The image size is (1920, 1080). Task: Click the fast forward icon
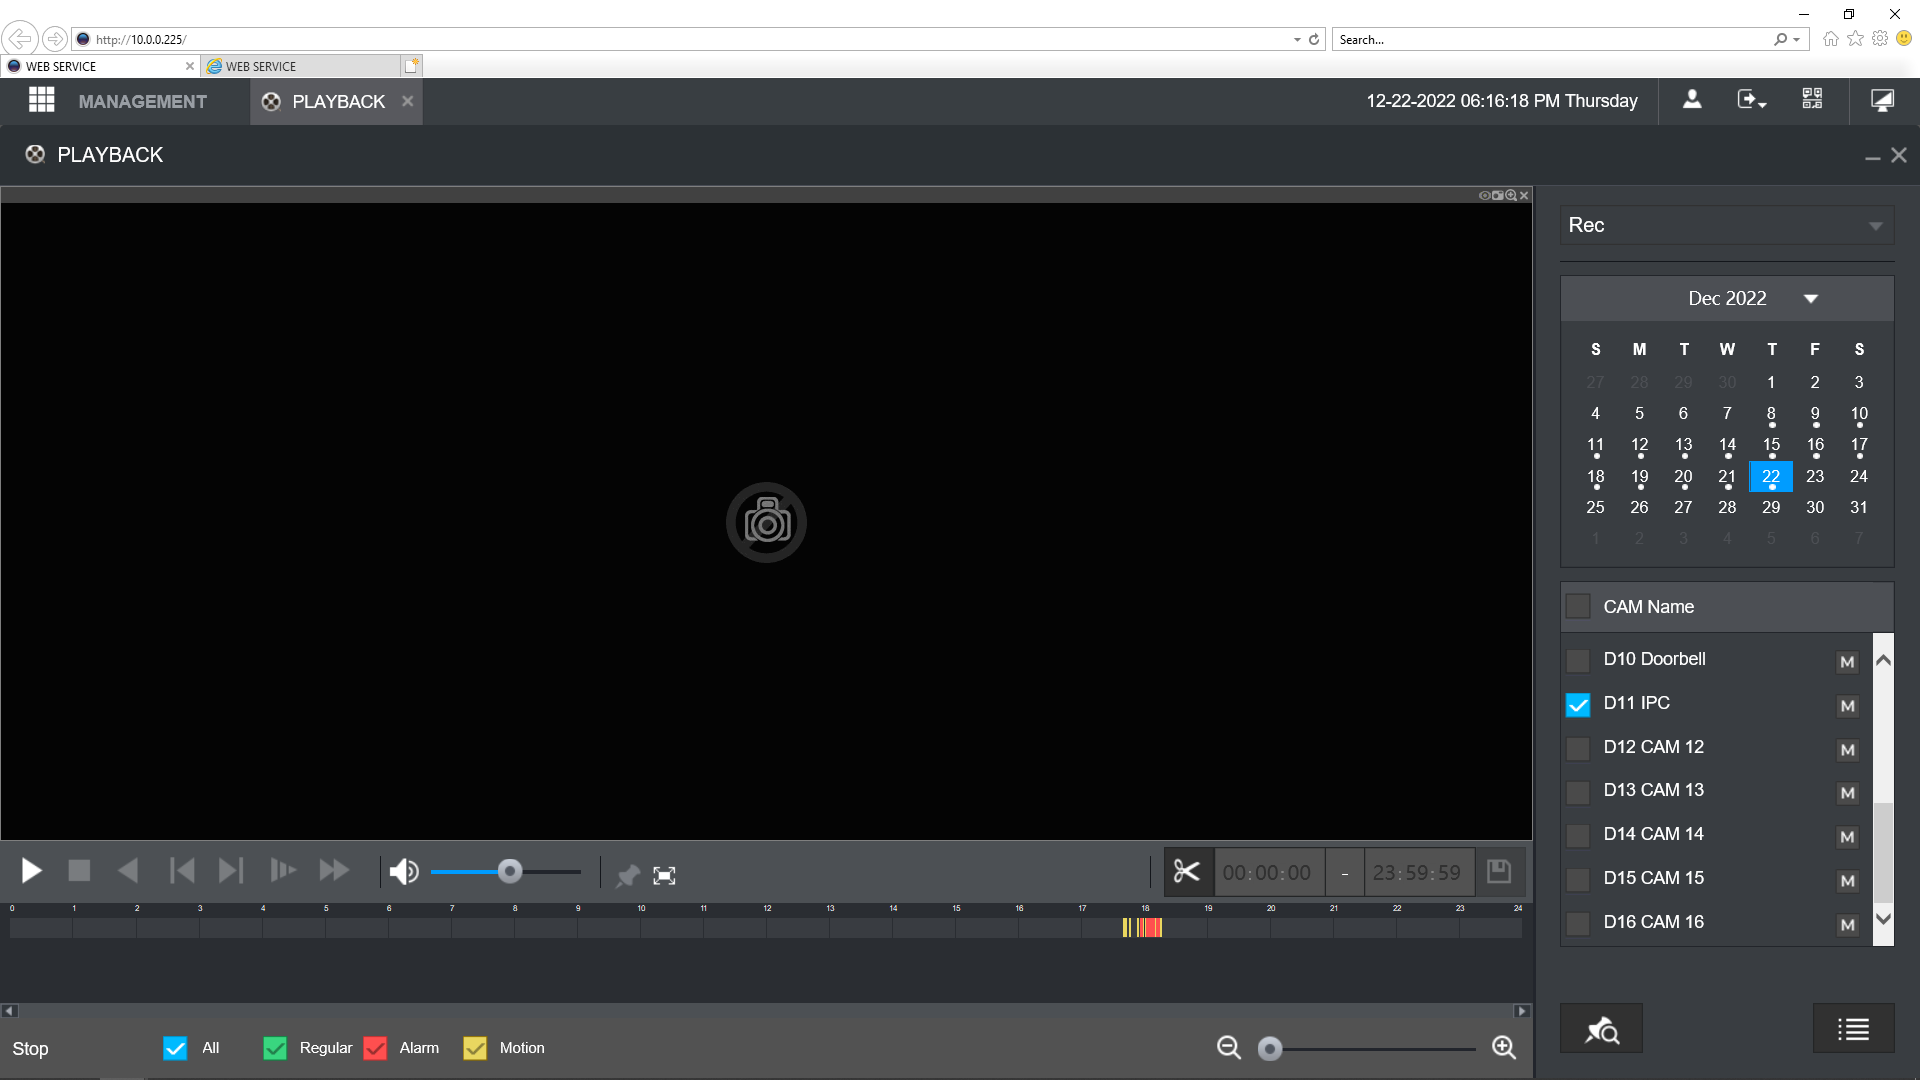point(334,871)
